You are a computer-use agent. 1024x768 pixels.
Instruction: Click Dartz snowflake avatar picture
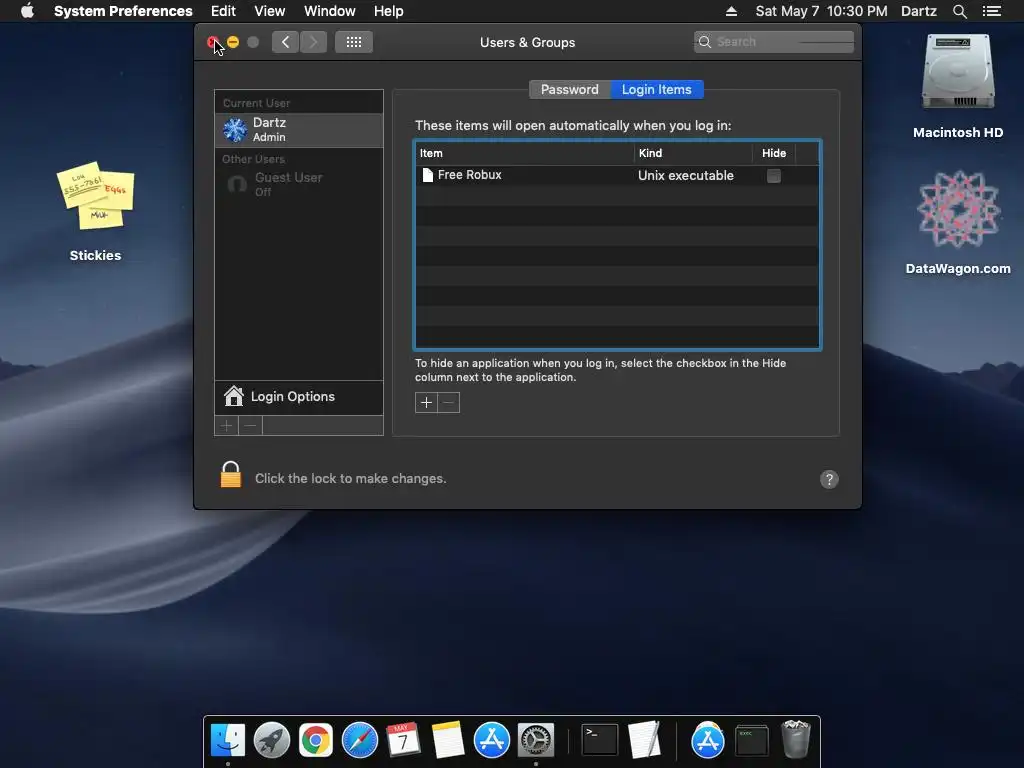pos(235,130)
